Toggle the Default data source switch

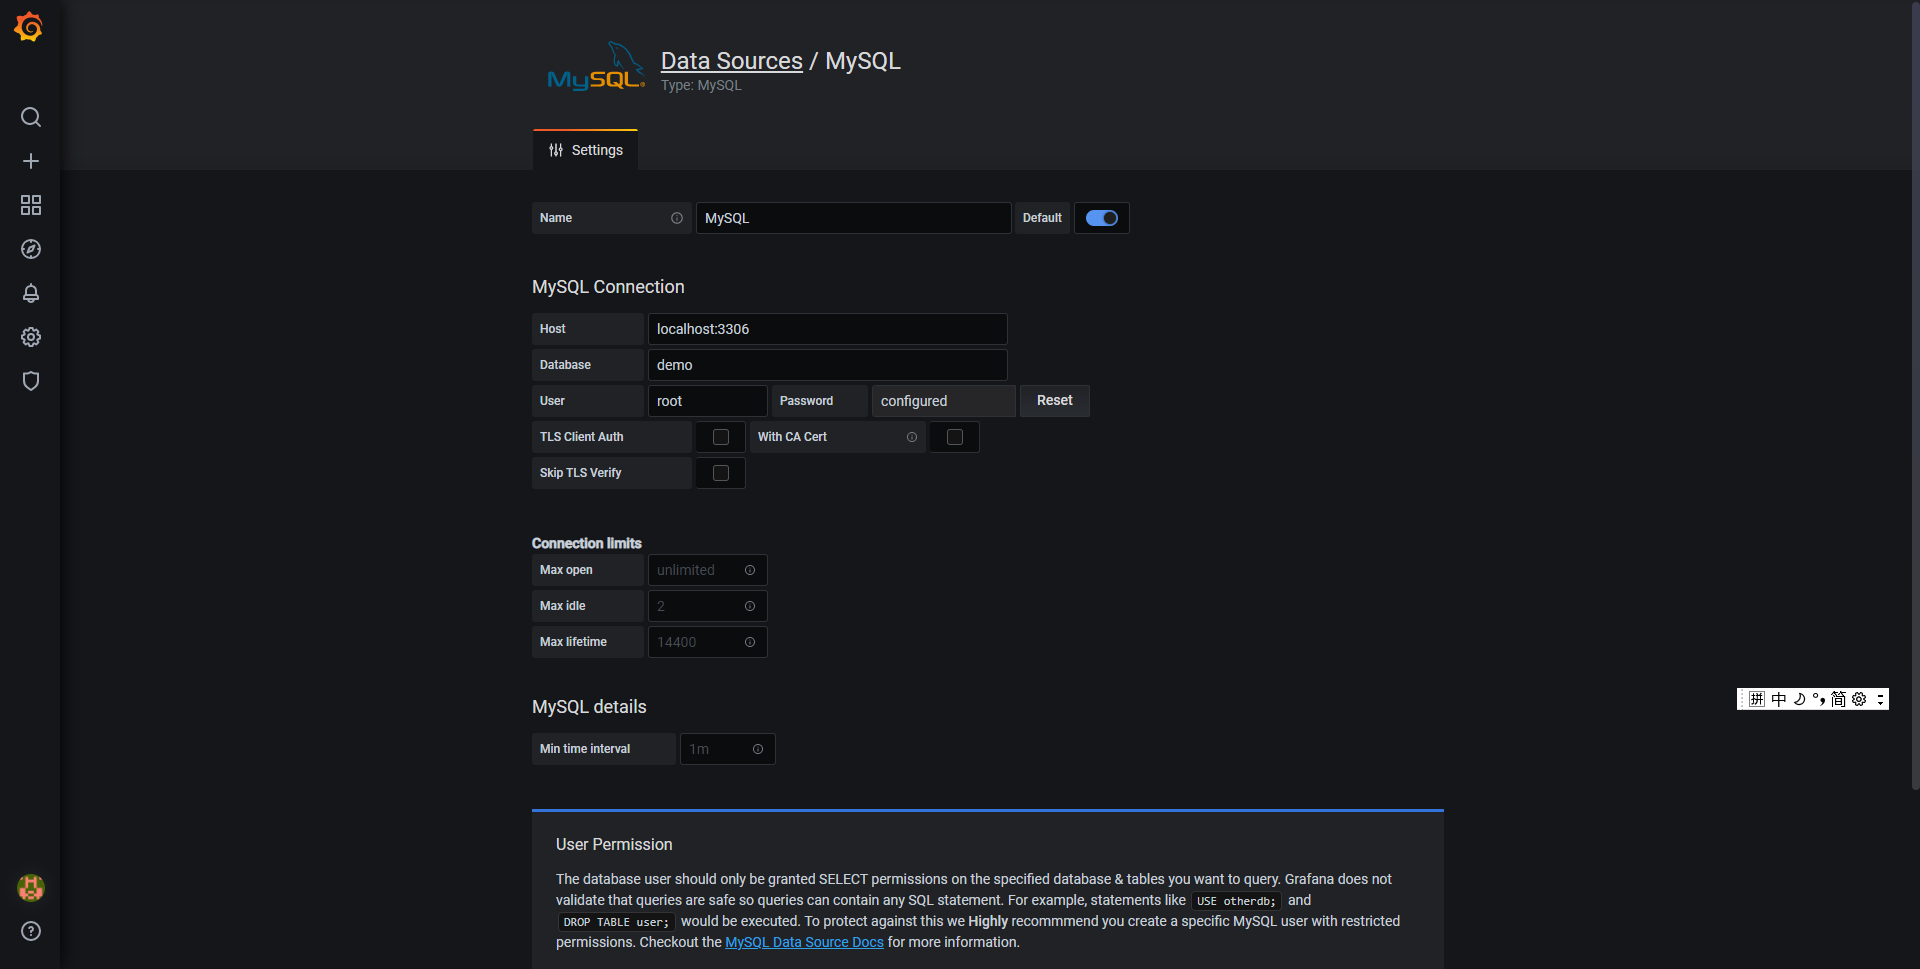[x=1102, y=218]
